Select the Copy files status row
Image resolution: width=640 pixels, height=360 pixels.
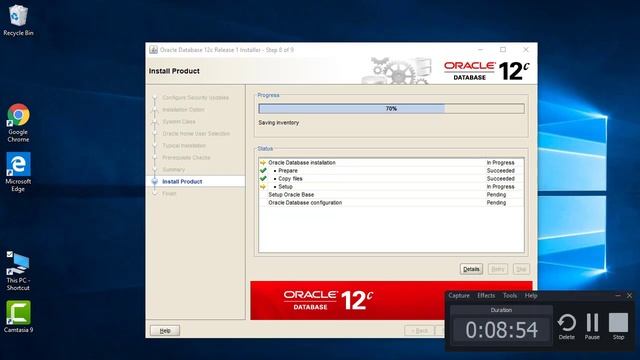point(391,178)
